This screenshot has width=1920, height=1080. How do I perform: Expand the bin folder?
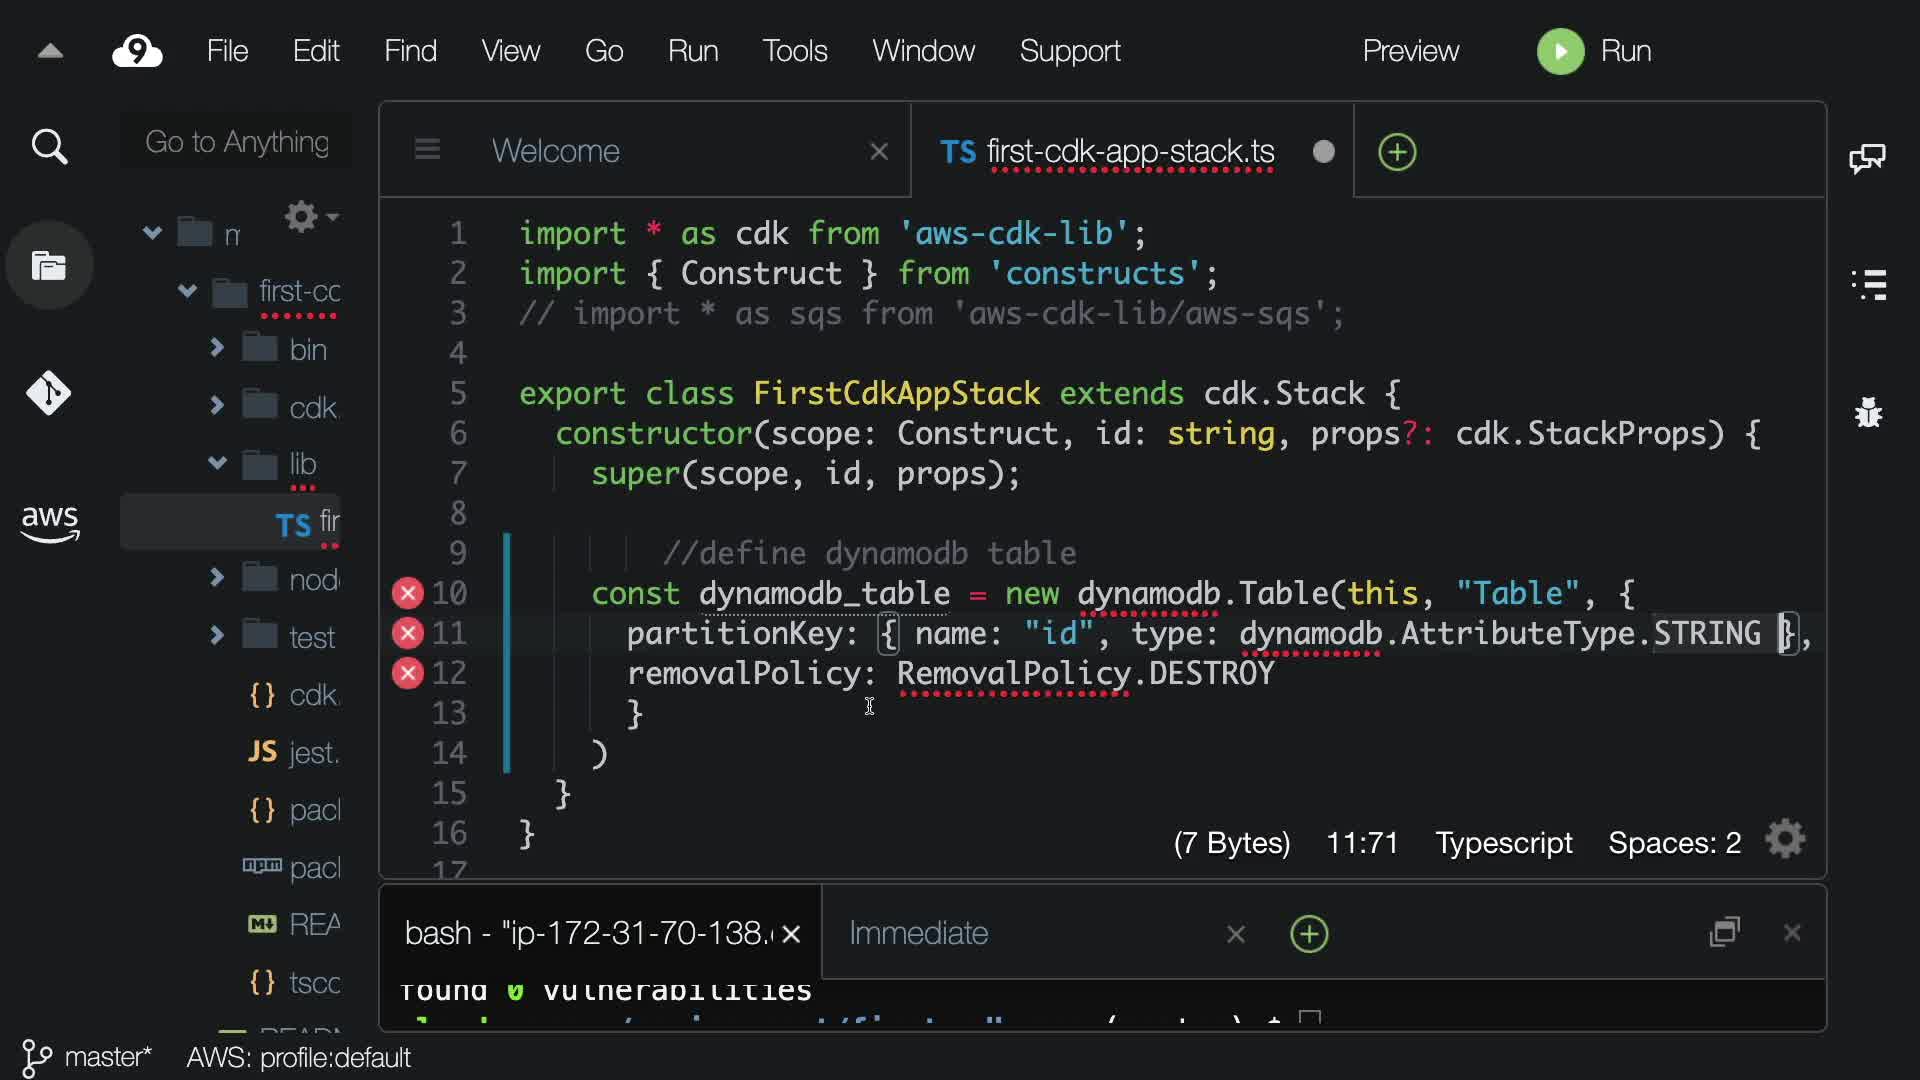click(x=217, y=348)
